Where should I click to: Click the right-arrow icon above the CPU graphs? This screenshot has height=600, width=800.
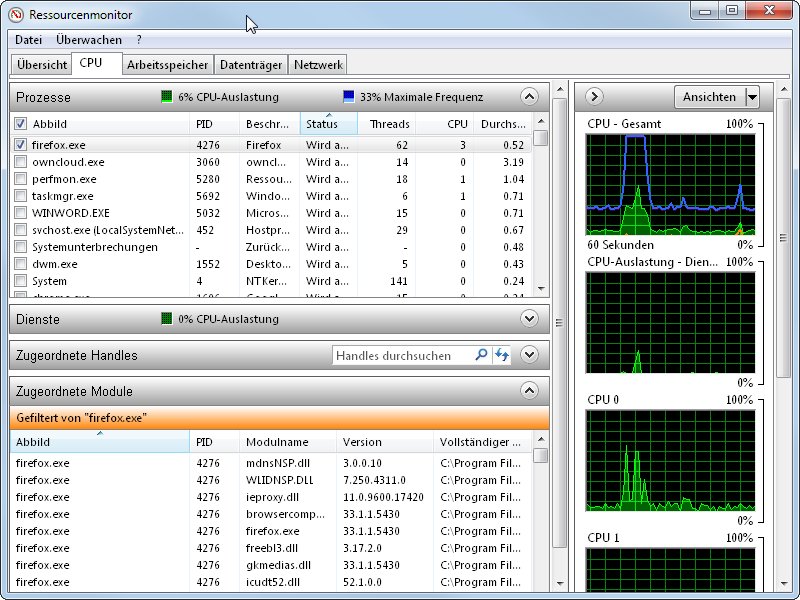pyautogui.click(x=593, y=97)
